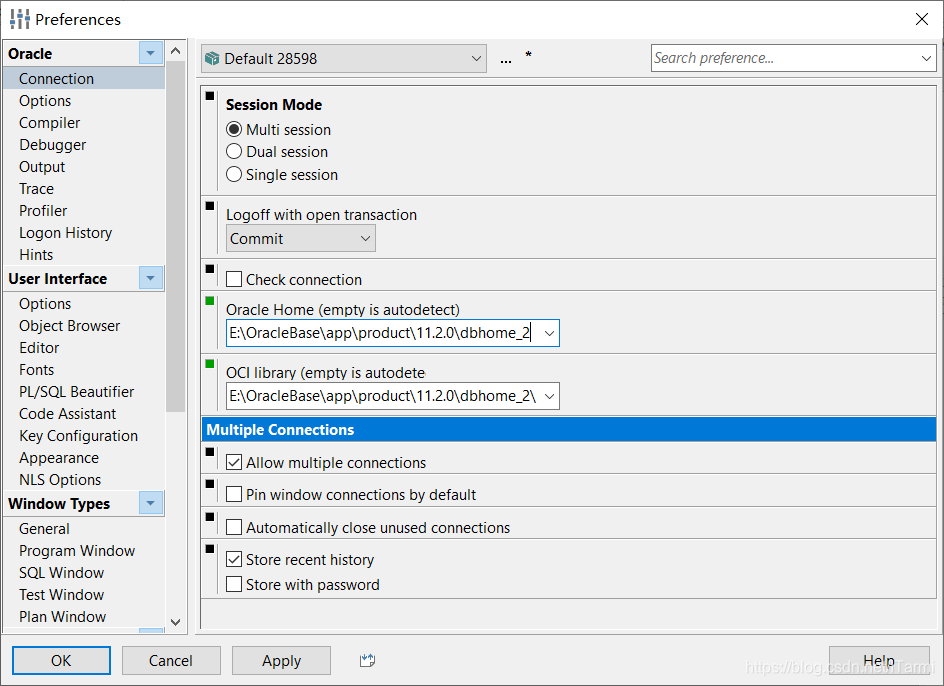The height and width of the screenshot is (686, 944).
Task: Open Profiler preferences
Action: coord(43,211)
